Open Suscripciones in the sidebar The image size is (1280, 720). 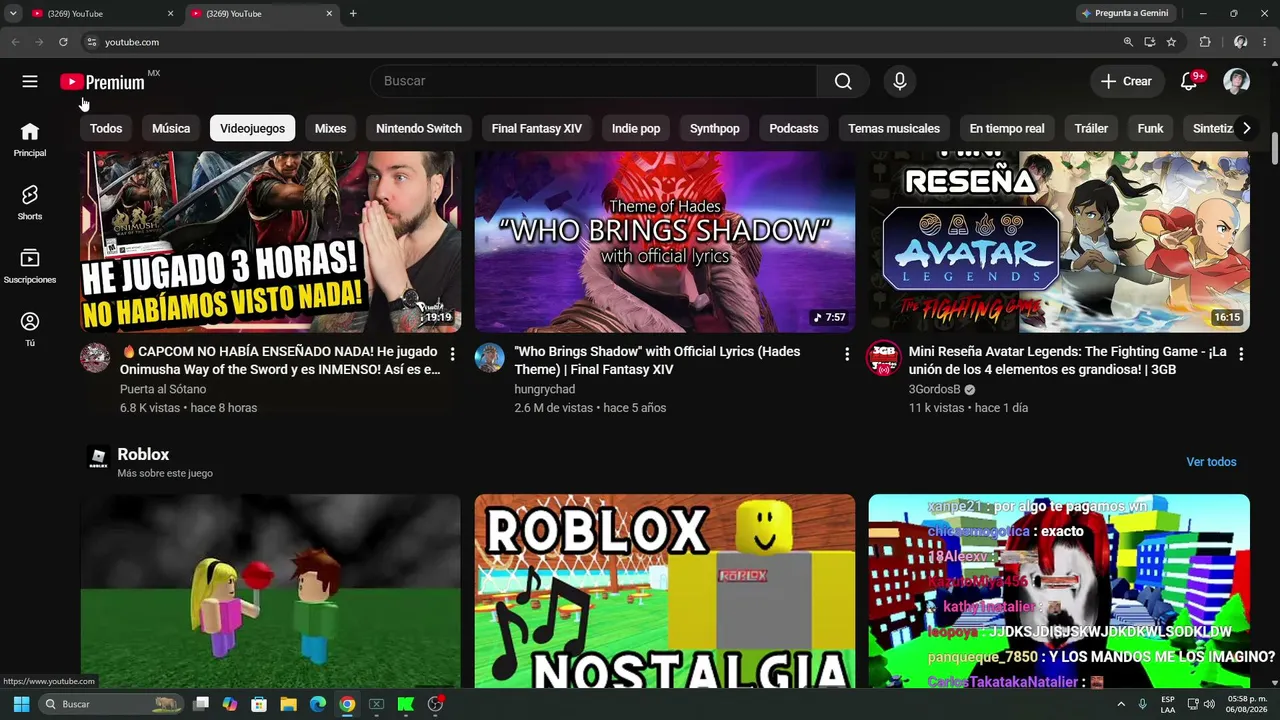coord(30,265)
